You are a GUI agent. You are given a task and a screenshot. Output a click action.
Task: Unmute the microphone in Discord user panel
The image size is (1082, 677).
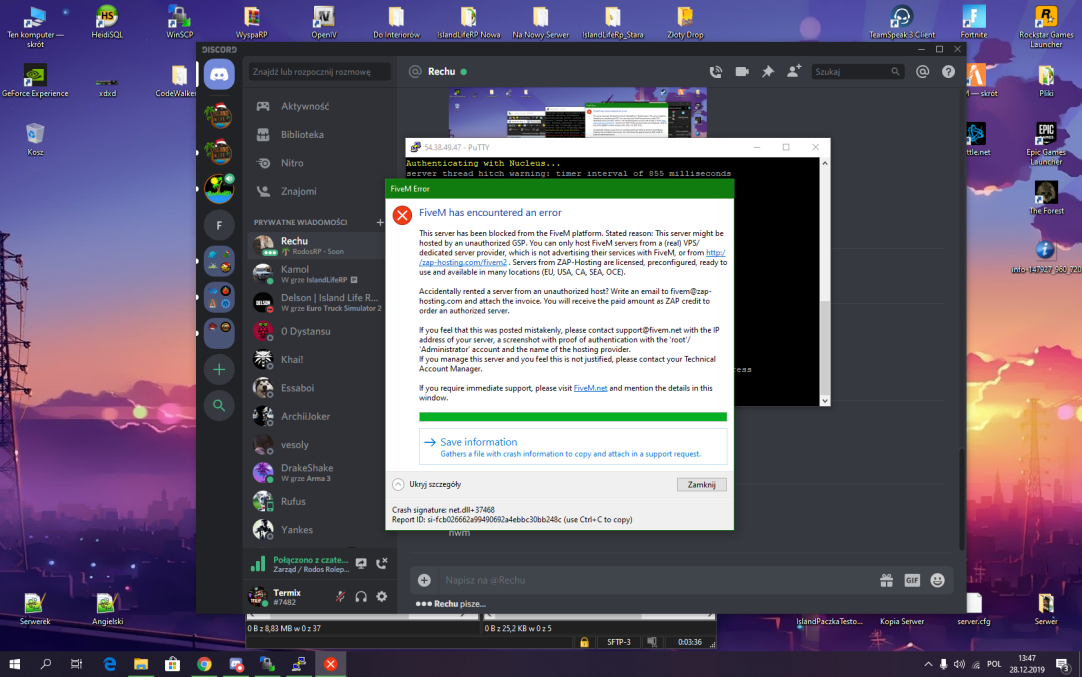(341, 597)
